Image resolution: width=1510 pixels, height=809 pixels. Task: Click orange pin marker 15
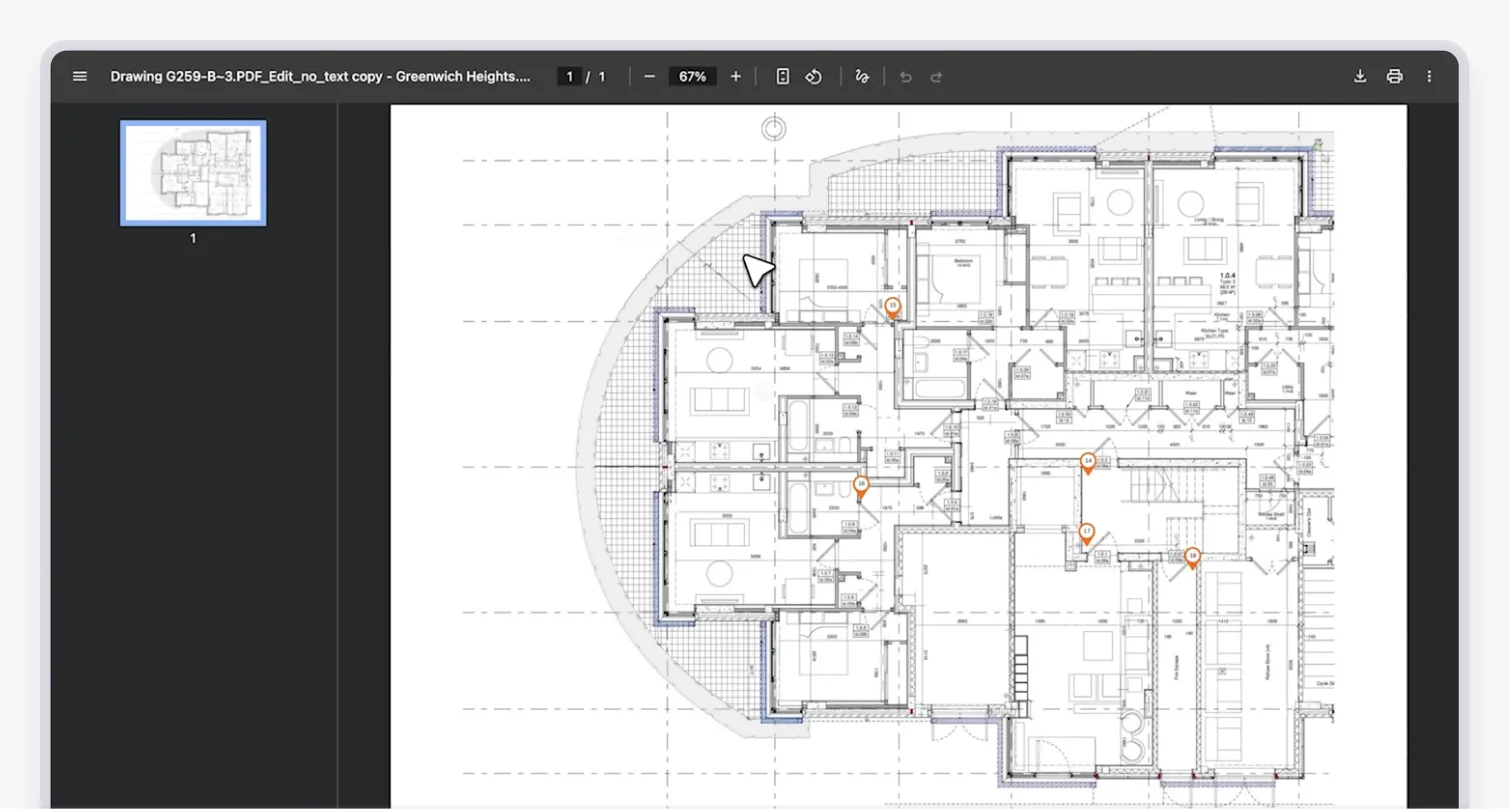(x=893, y=308)
